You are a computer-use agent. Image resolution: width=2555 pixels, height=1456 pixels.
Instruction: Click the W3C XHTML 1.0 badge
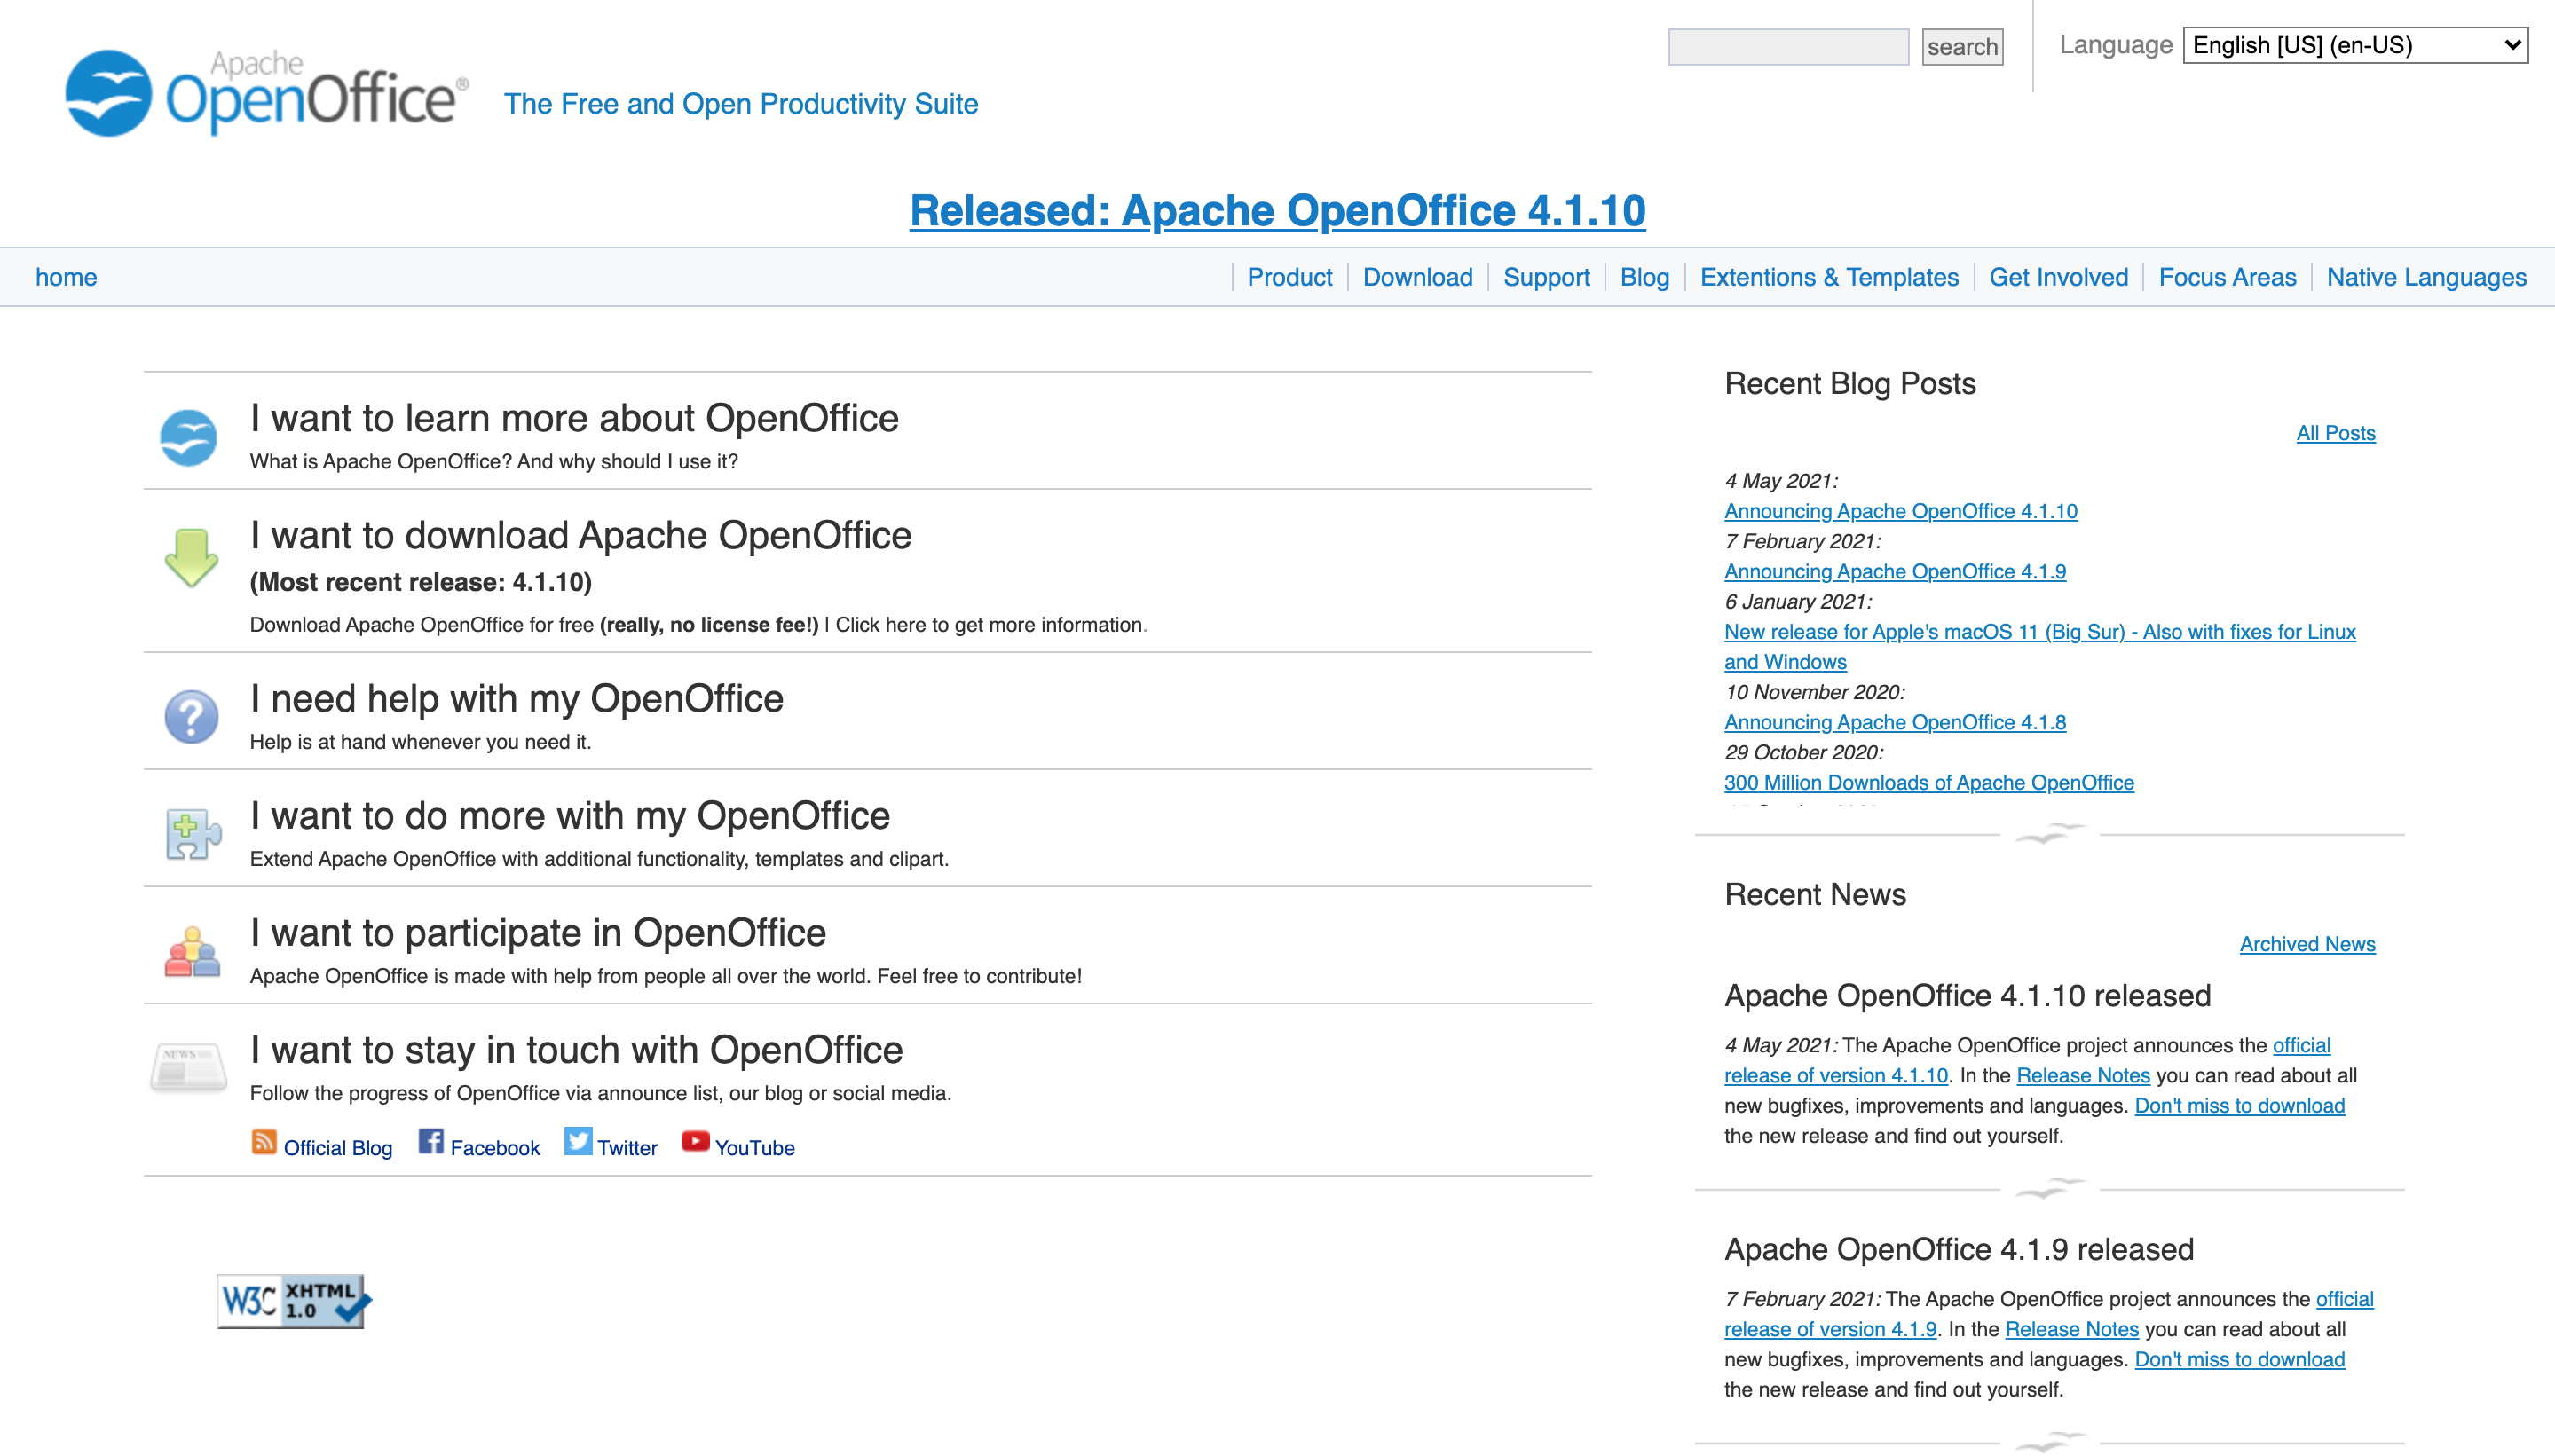[x=294, y=1301]
